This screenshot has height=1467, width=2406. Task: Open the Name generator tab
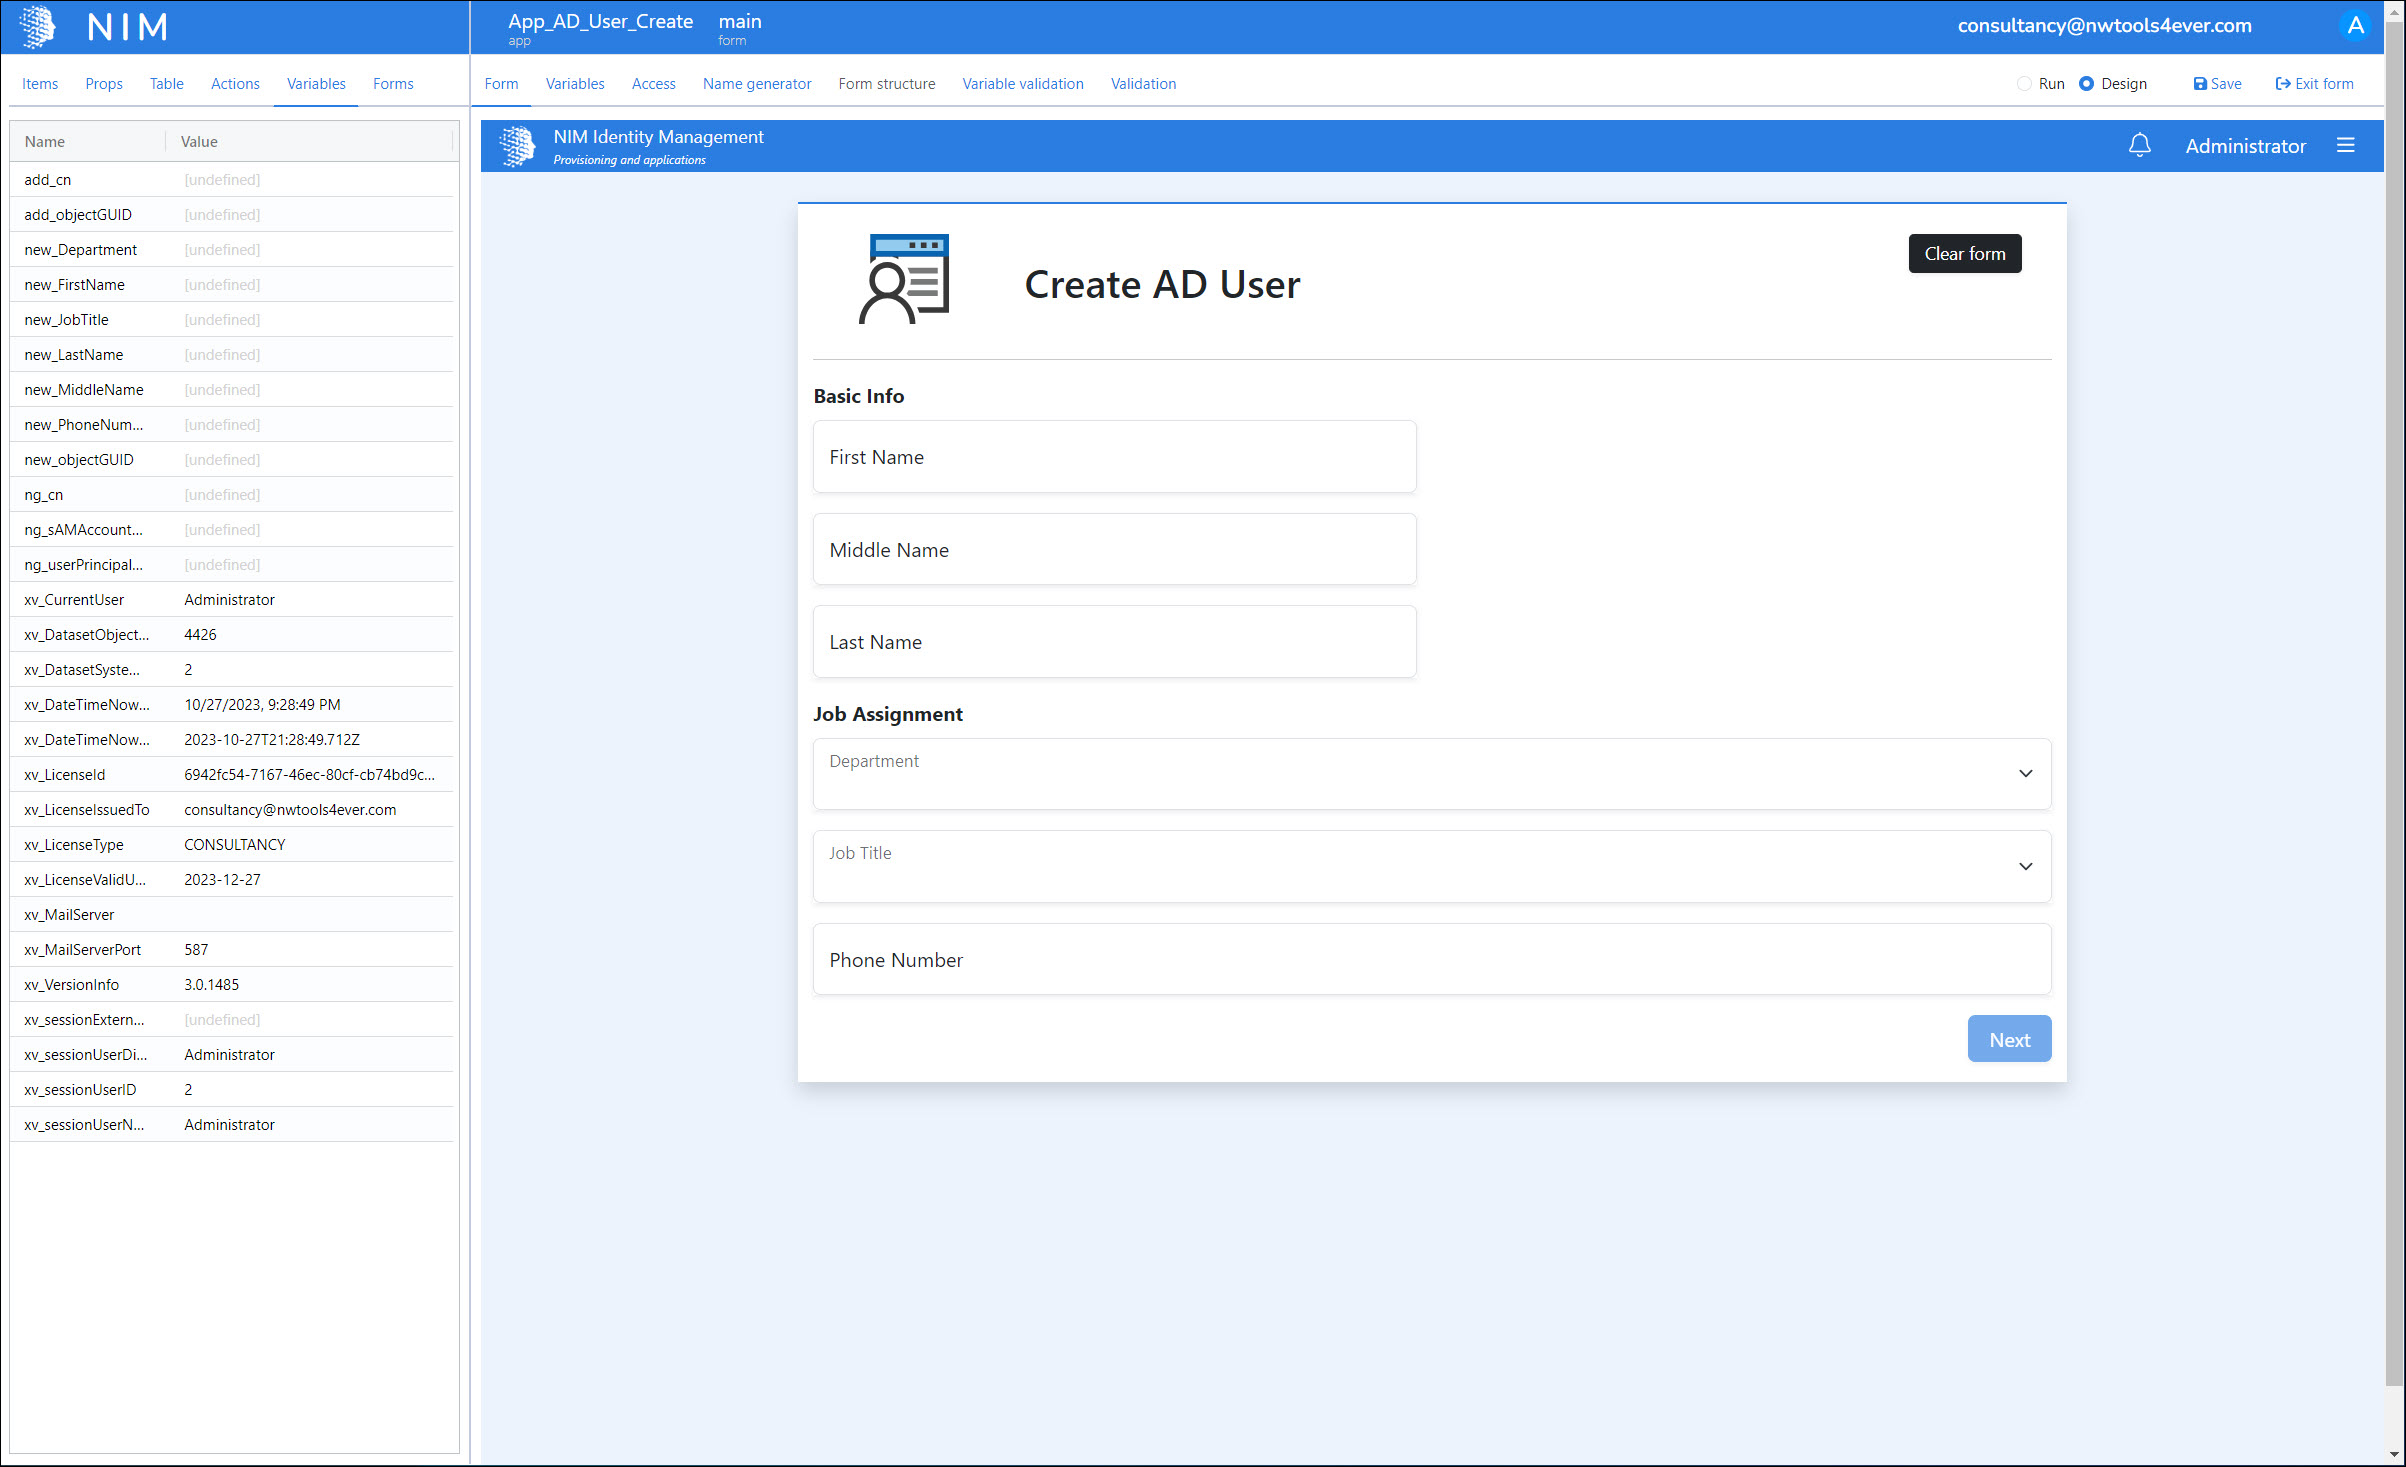(756, 84)
